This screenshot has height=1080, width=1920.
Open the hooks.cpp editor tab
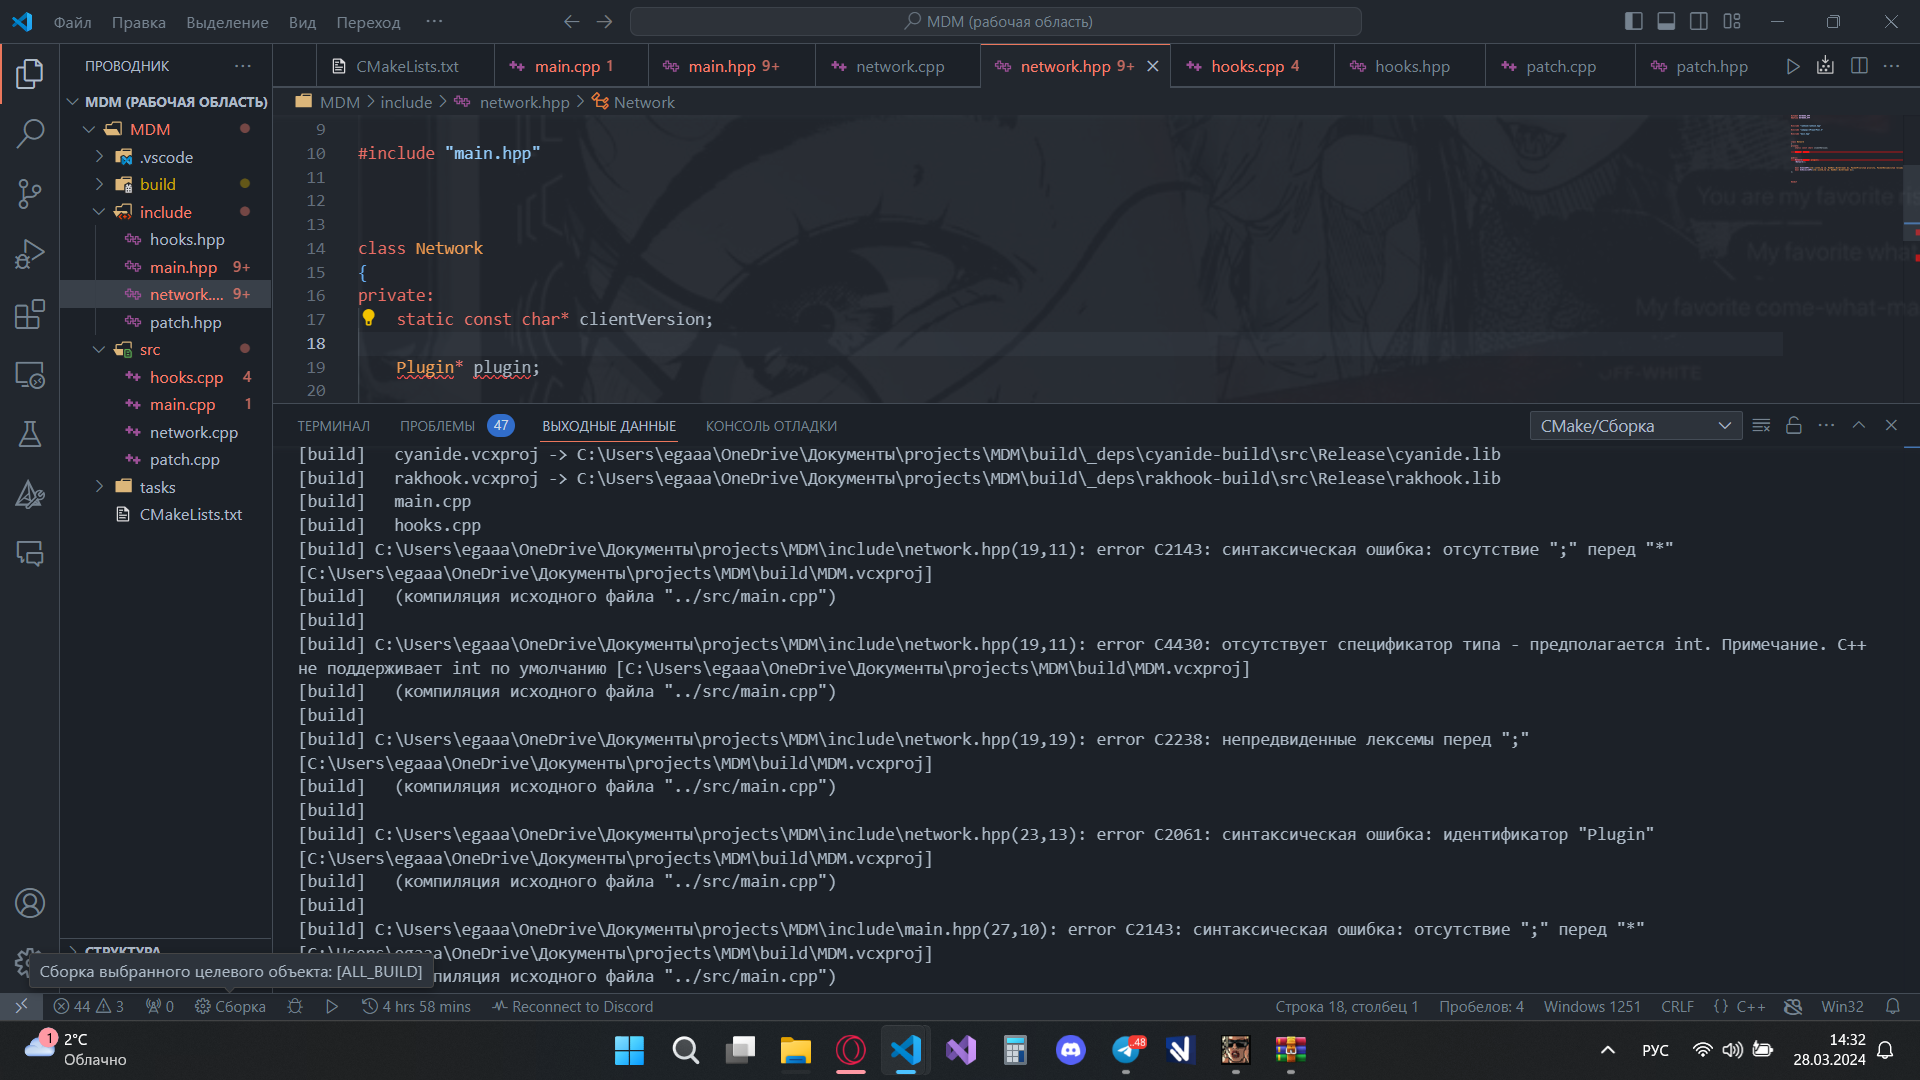pos(1247,66)
